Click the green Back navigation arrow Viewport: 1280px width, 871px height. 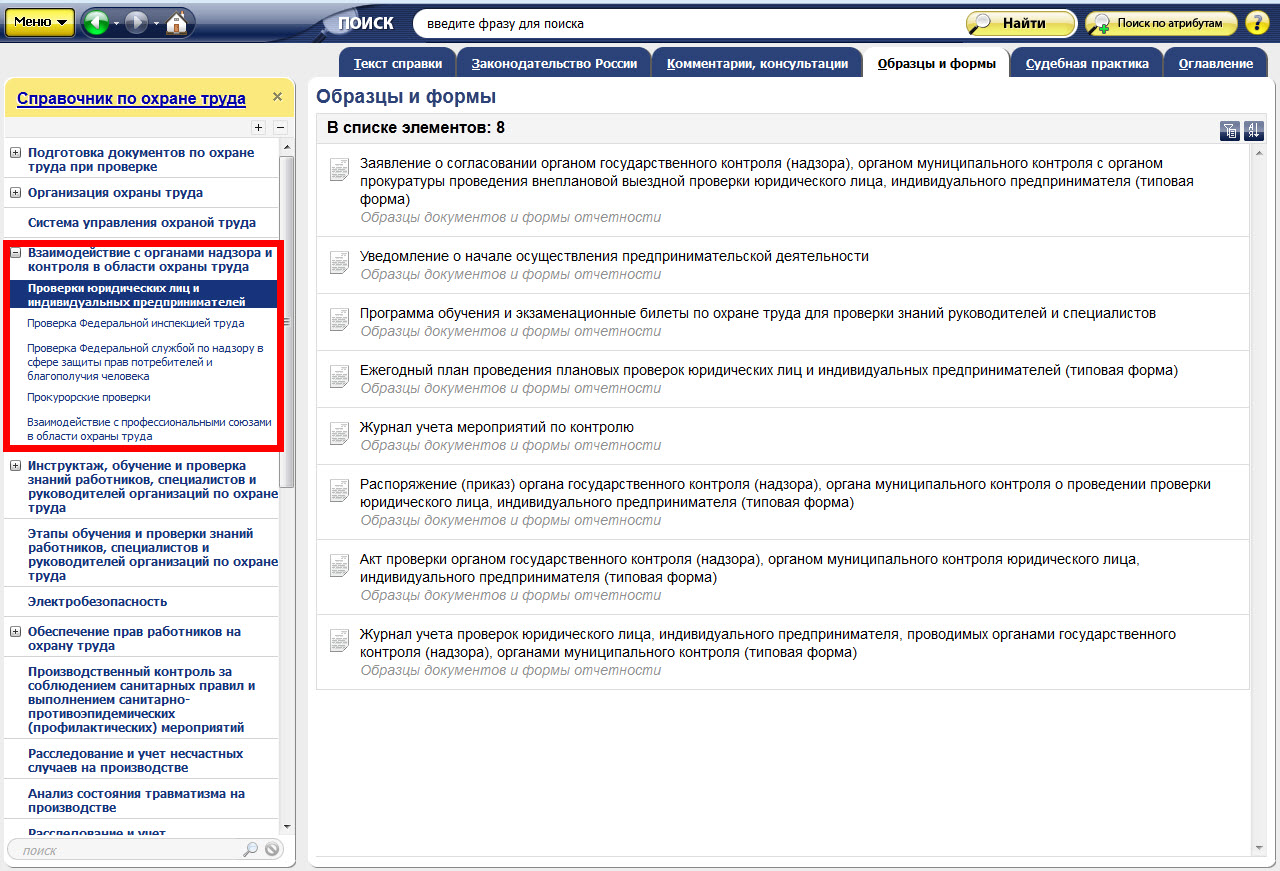point(96,22)
